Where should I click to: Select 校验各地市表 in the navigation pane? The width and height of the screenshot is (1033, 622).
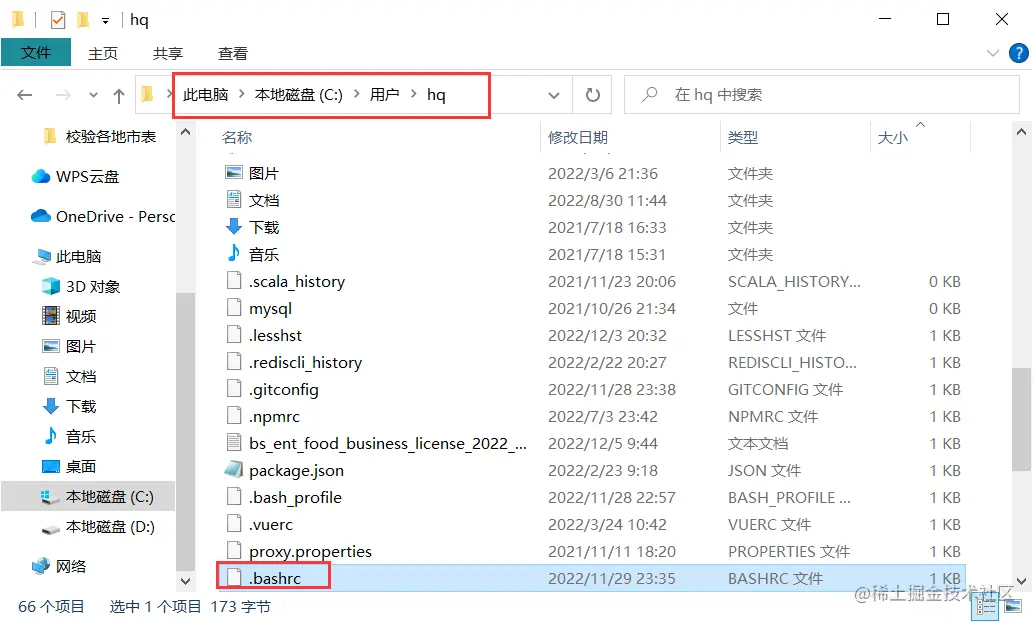tap(111, 136)
